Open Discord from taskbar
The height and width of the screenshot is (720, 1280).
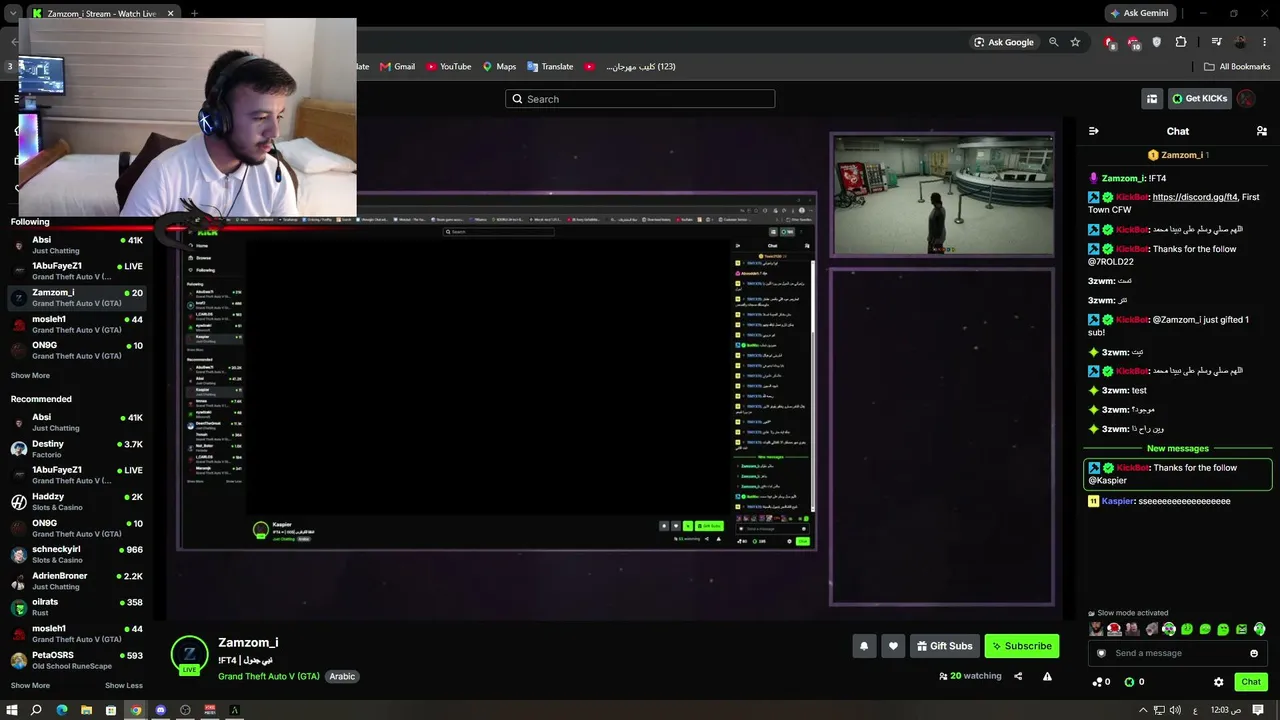tap(160, 710)
